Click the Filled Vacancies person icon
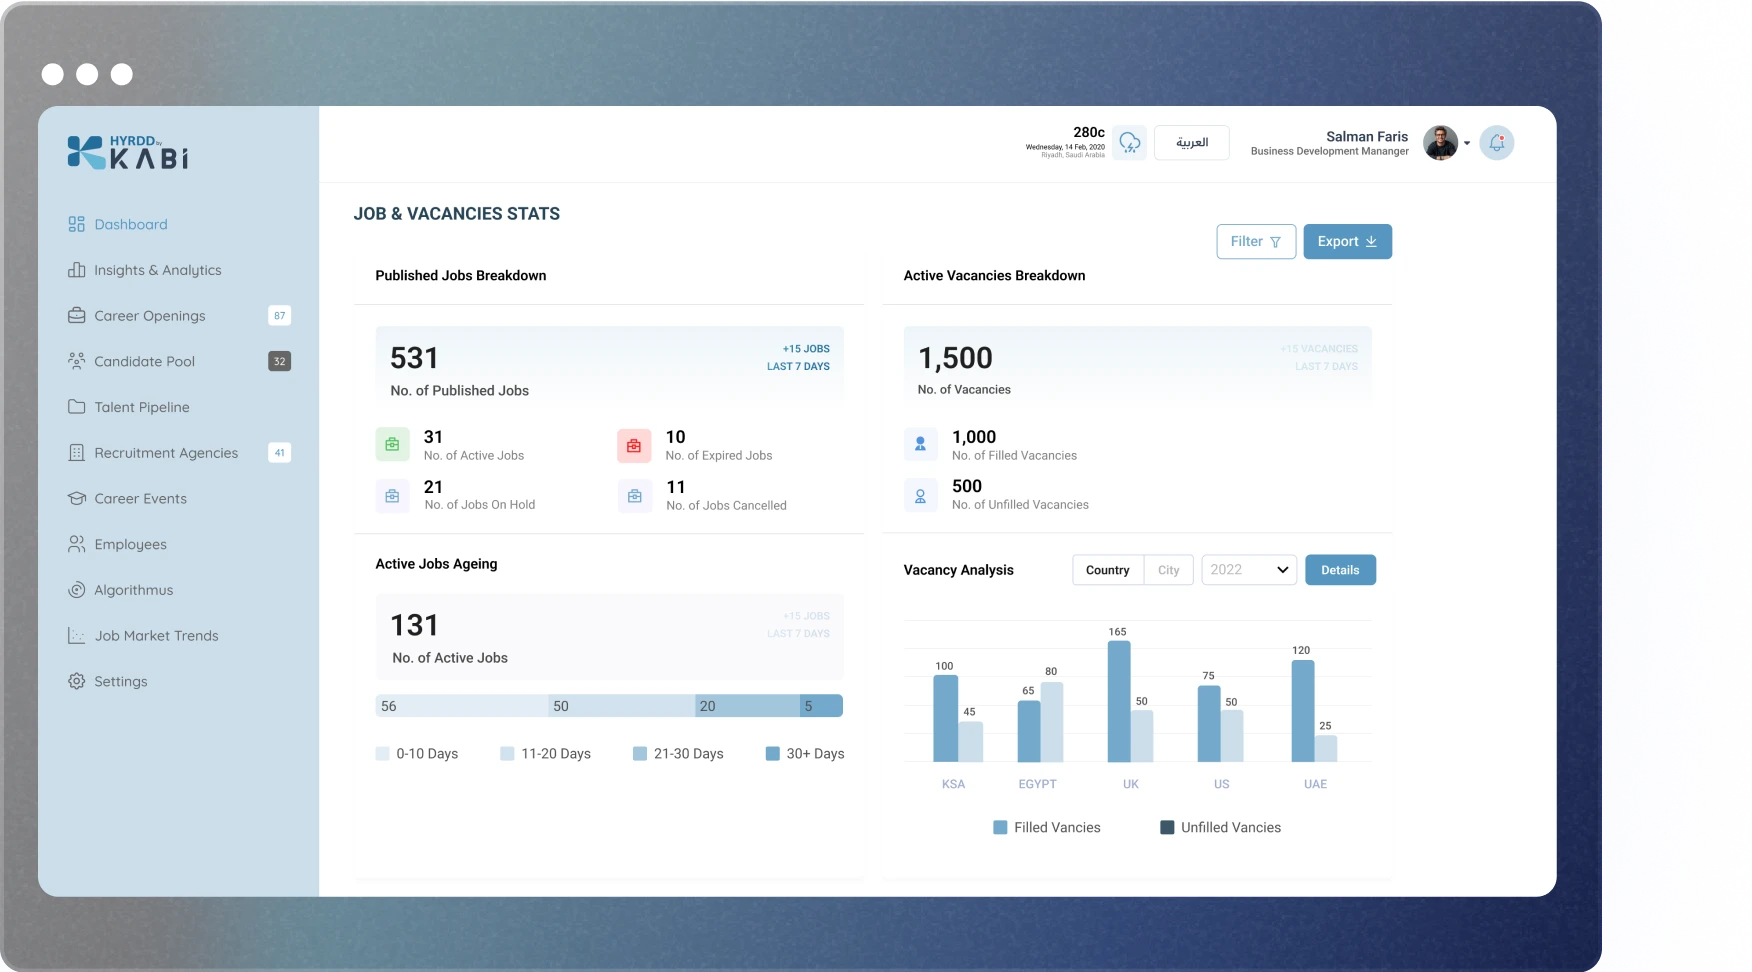The image size is (1752, 972). (920, 445)
